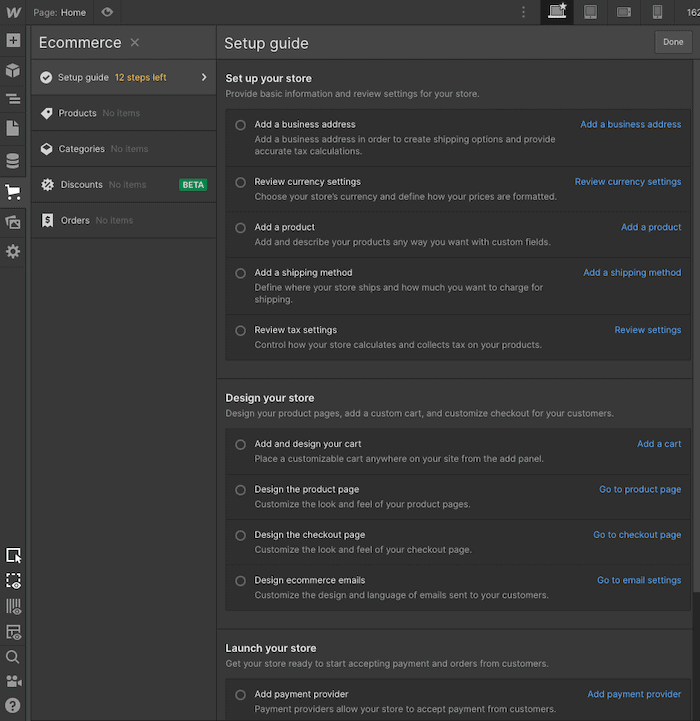The height and width of the screenshot is (721, 700).
Task: Check off Add a shipping method step
Action: [240, 273]
